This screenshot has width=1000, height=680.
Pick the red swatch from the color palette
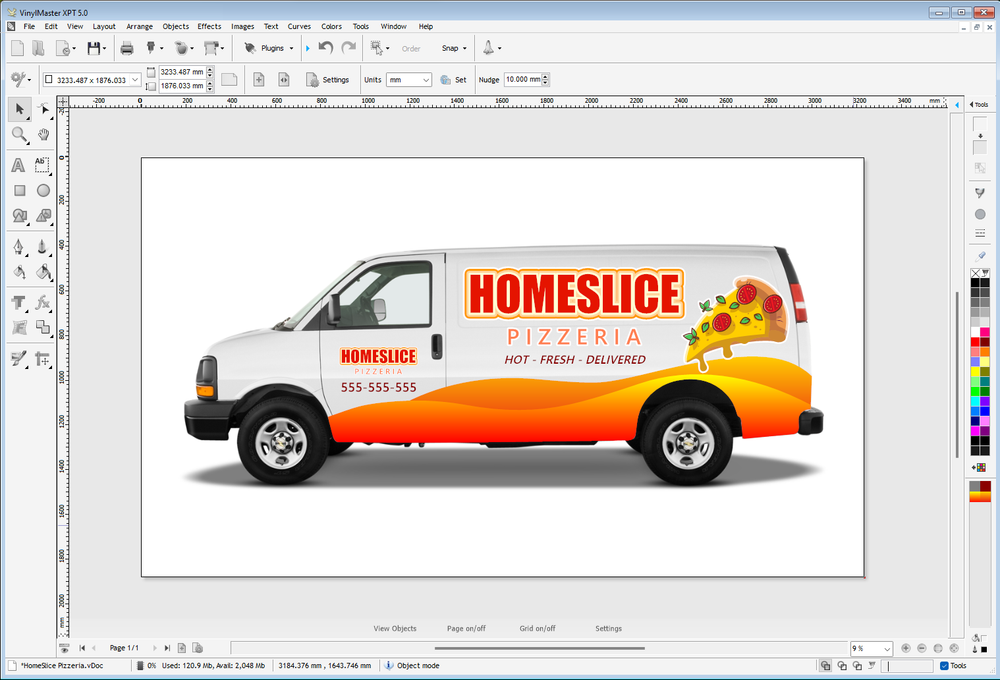click(x=974, y=342)
